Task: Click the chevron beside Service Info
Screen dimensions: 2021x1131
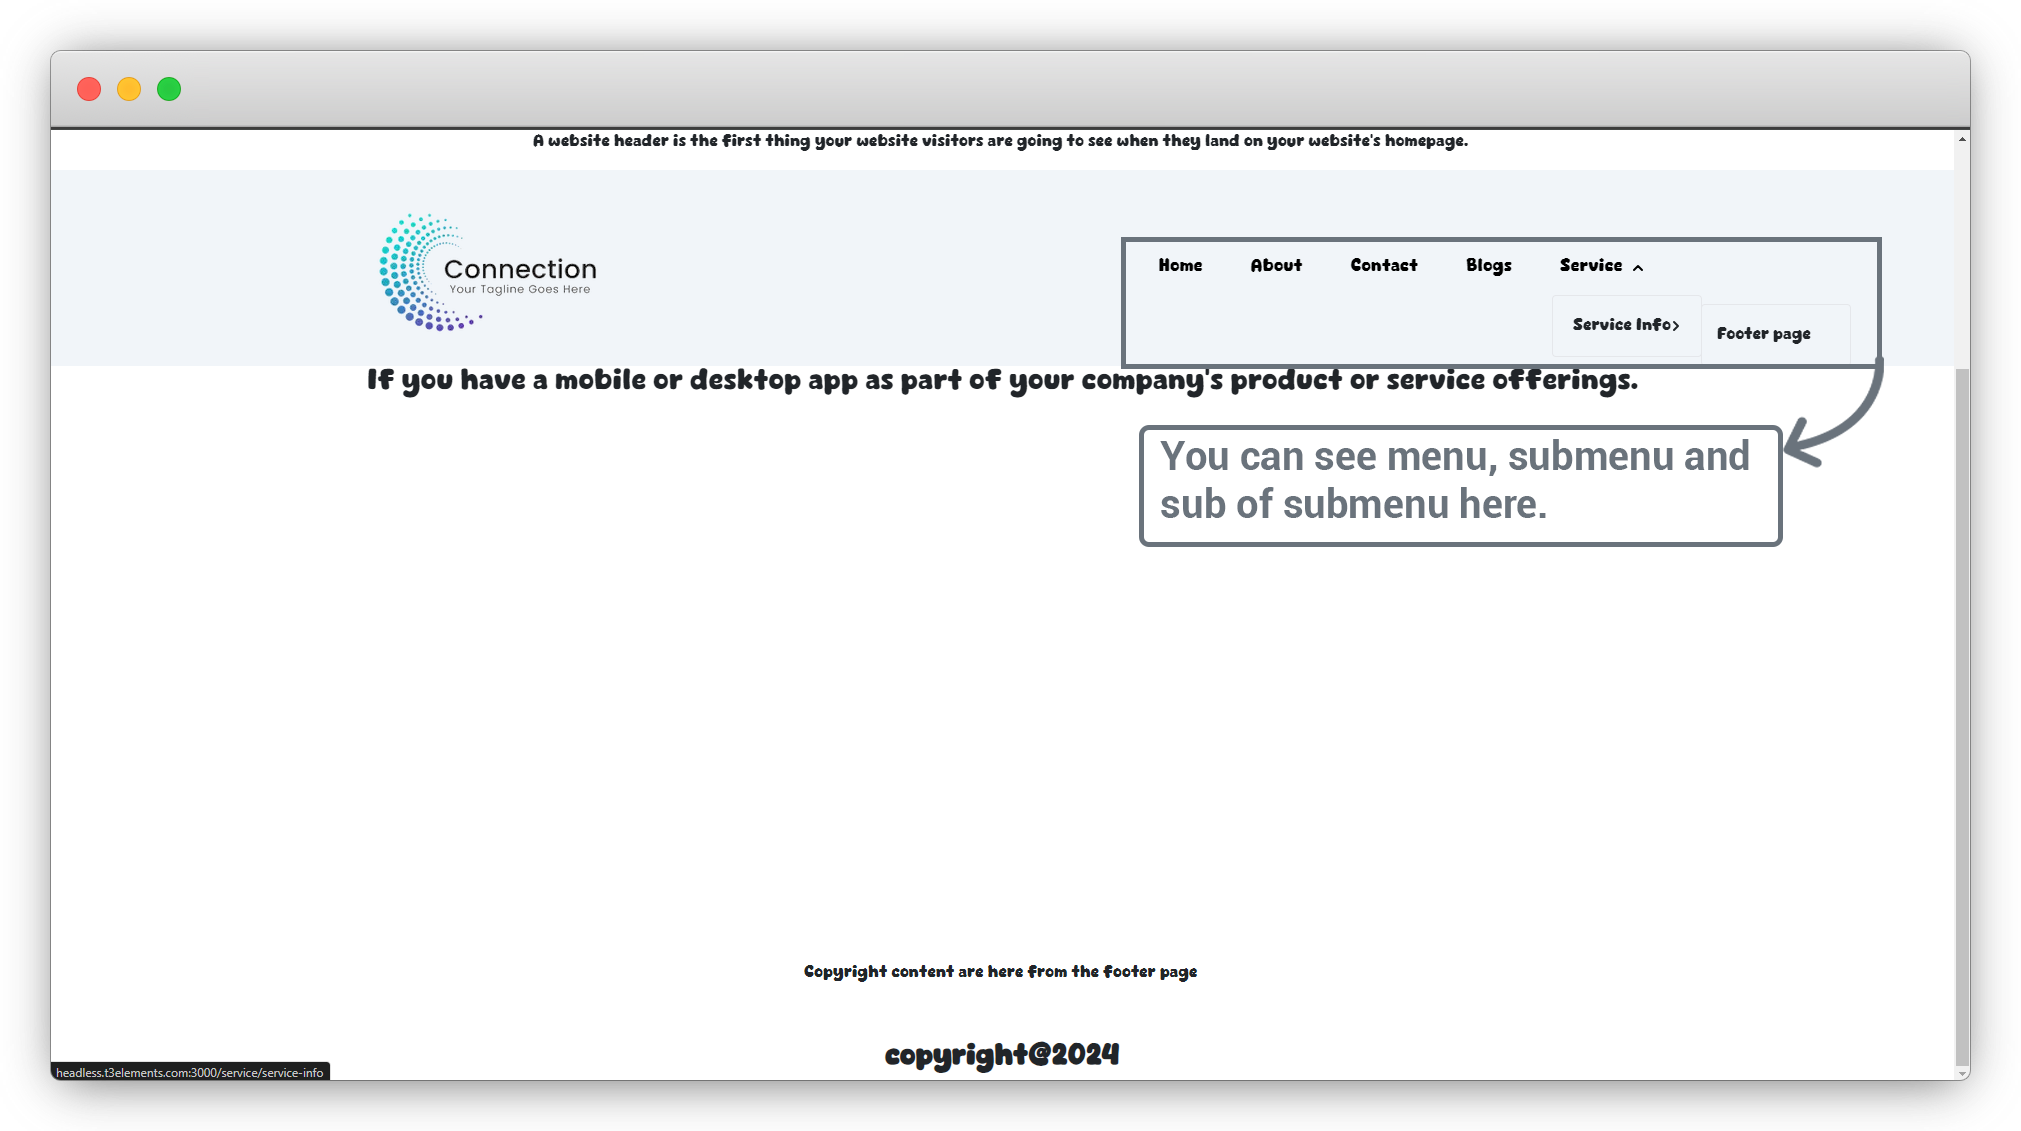Action: coord(1676,325)
